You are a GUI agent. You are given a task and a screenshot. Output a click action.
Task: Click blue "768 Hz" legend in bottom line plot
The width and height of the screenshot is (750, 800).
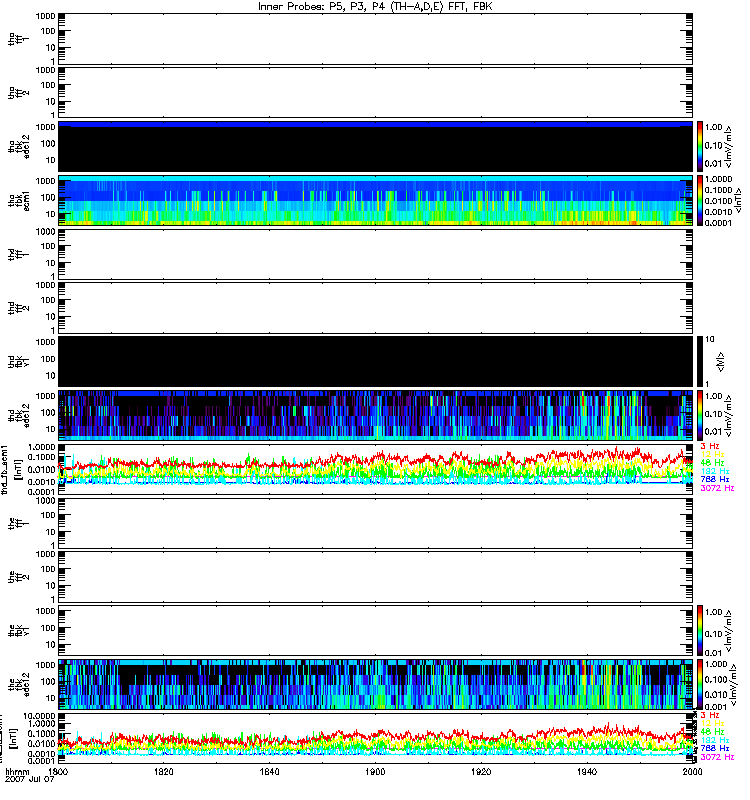point(715,748)
